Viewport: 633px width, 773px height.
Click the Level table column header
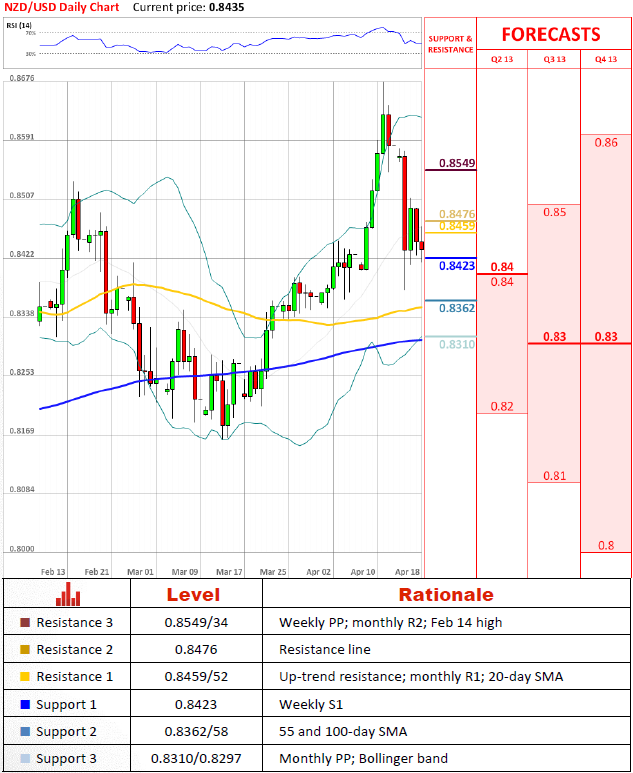click(x=192, y=595)
